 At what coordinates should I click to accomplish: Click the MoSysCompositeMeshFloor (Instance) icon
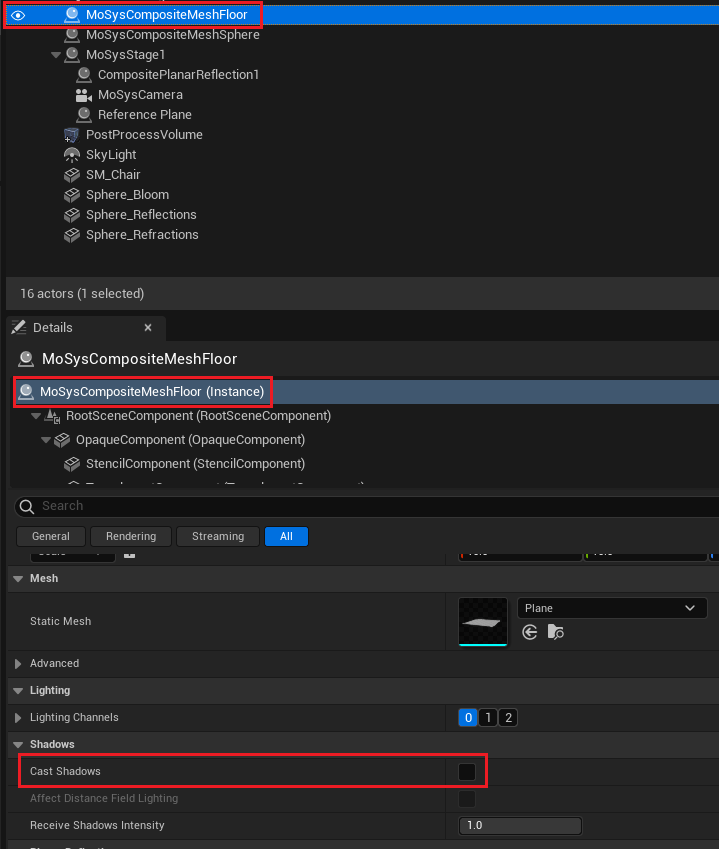pyautogui.click(x=26, y=391)
